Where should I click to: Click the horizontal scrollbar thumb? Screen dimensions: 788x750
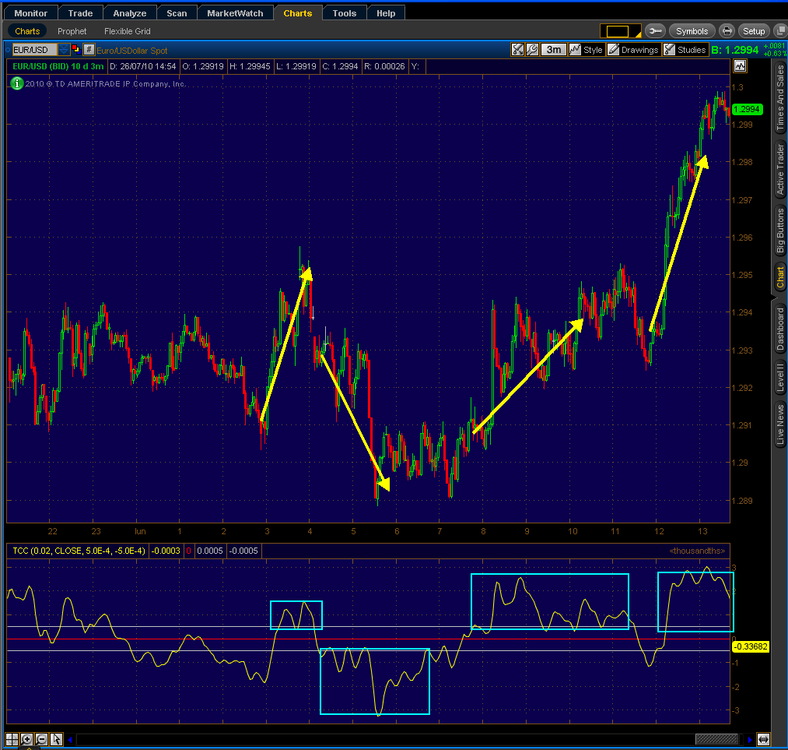[716, 739]
